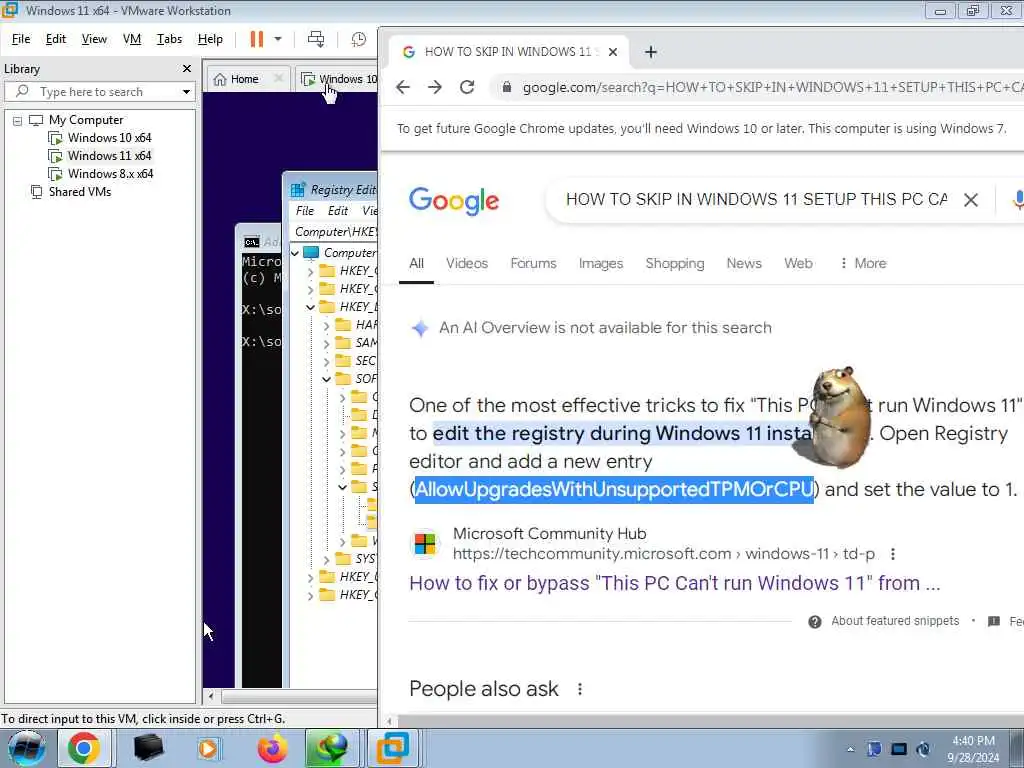Screen dimensions: 1024x768
Task: Click the voice search microphone icon
Action: [x=1017, y=200]
